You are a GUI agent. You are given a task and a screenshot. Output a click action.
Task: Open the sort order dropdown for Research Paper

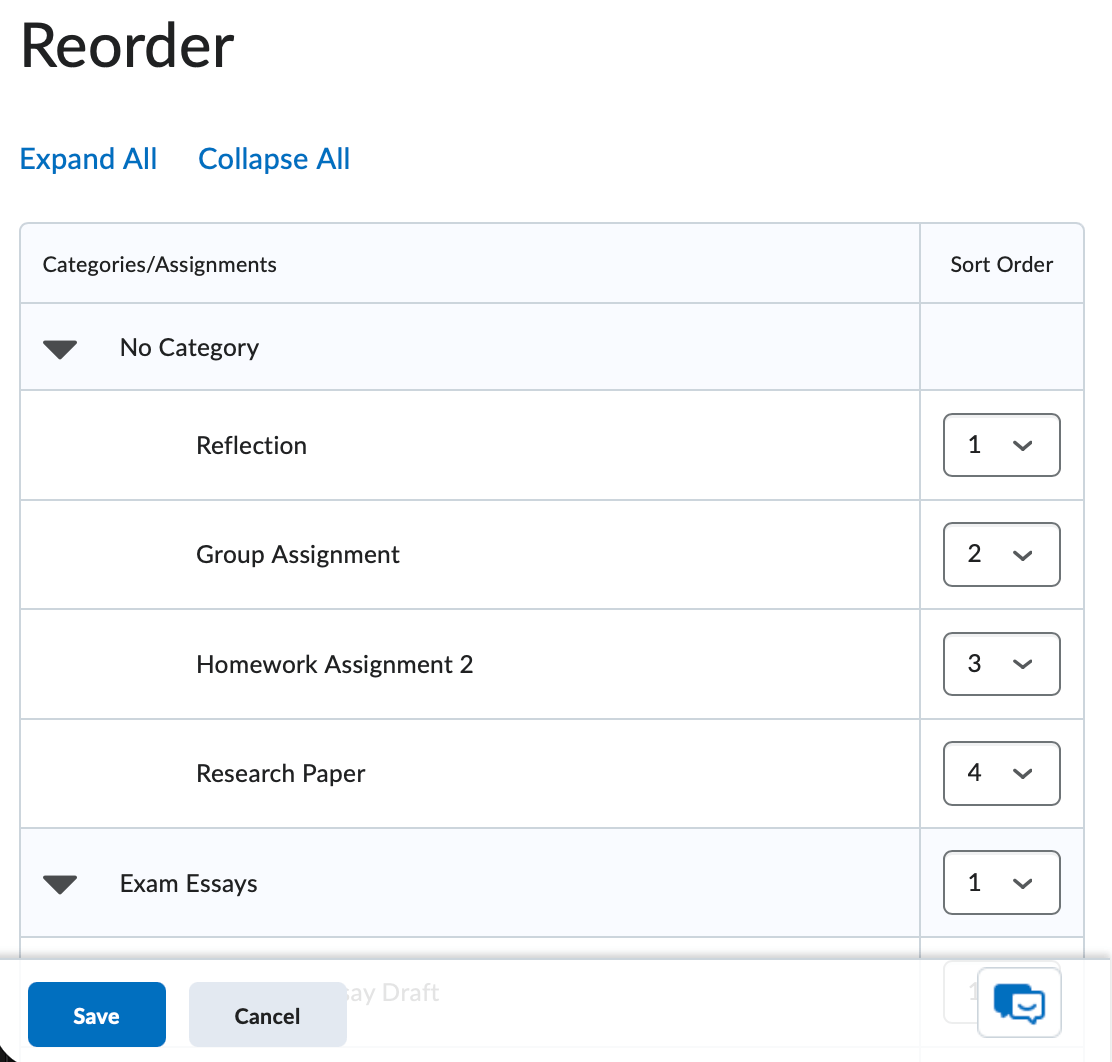[1001, 773]
